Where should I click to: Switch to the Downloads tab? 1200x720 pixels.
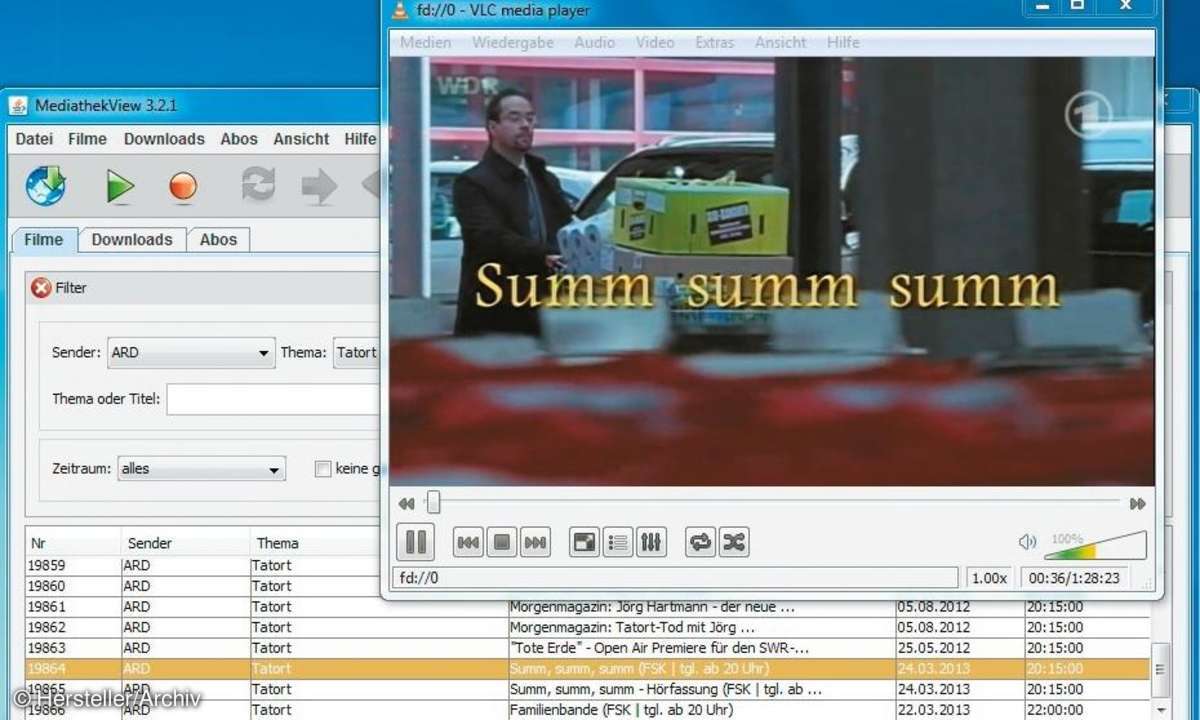(132, 240)
